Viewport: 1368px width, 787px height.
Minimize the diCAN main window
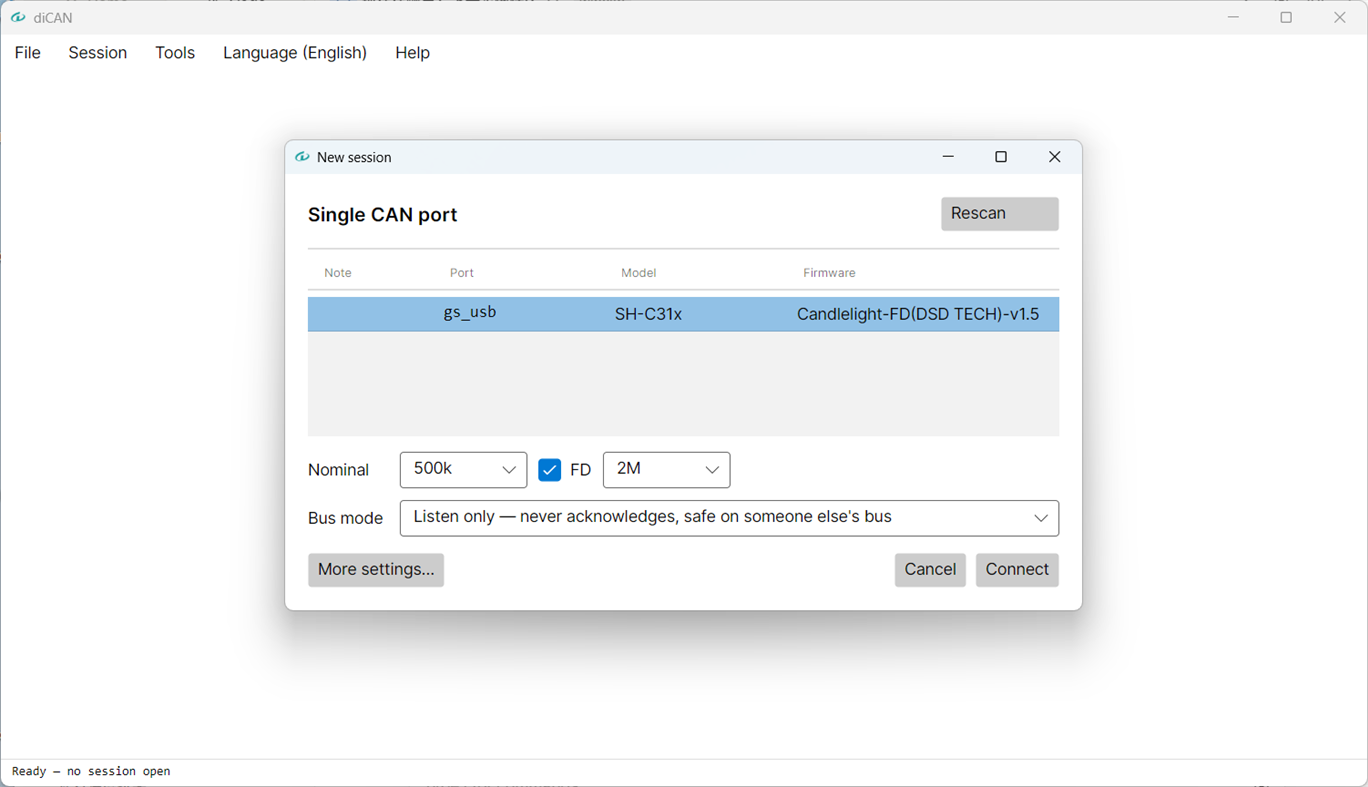pos(1233,18)
